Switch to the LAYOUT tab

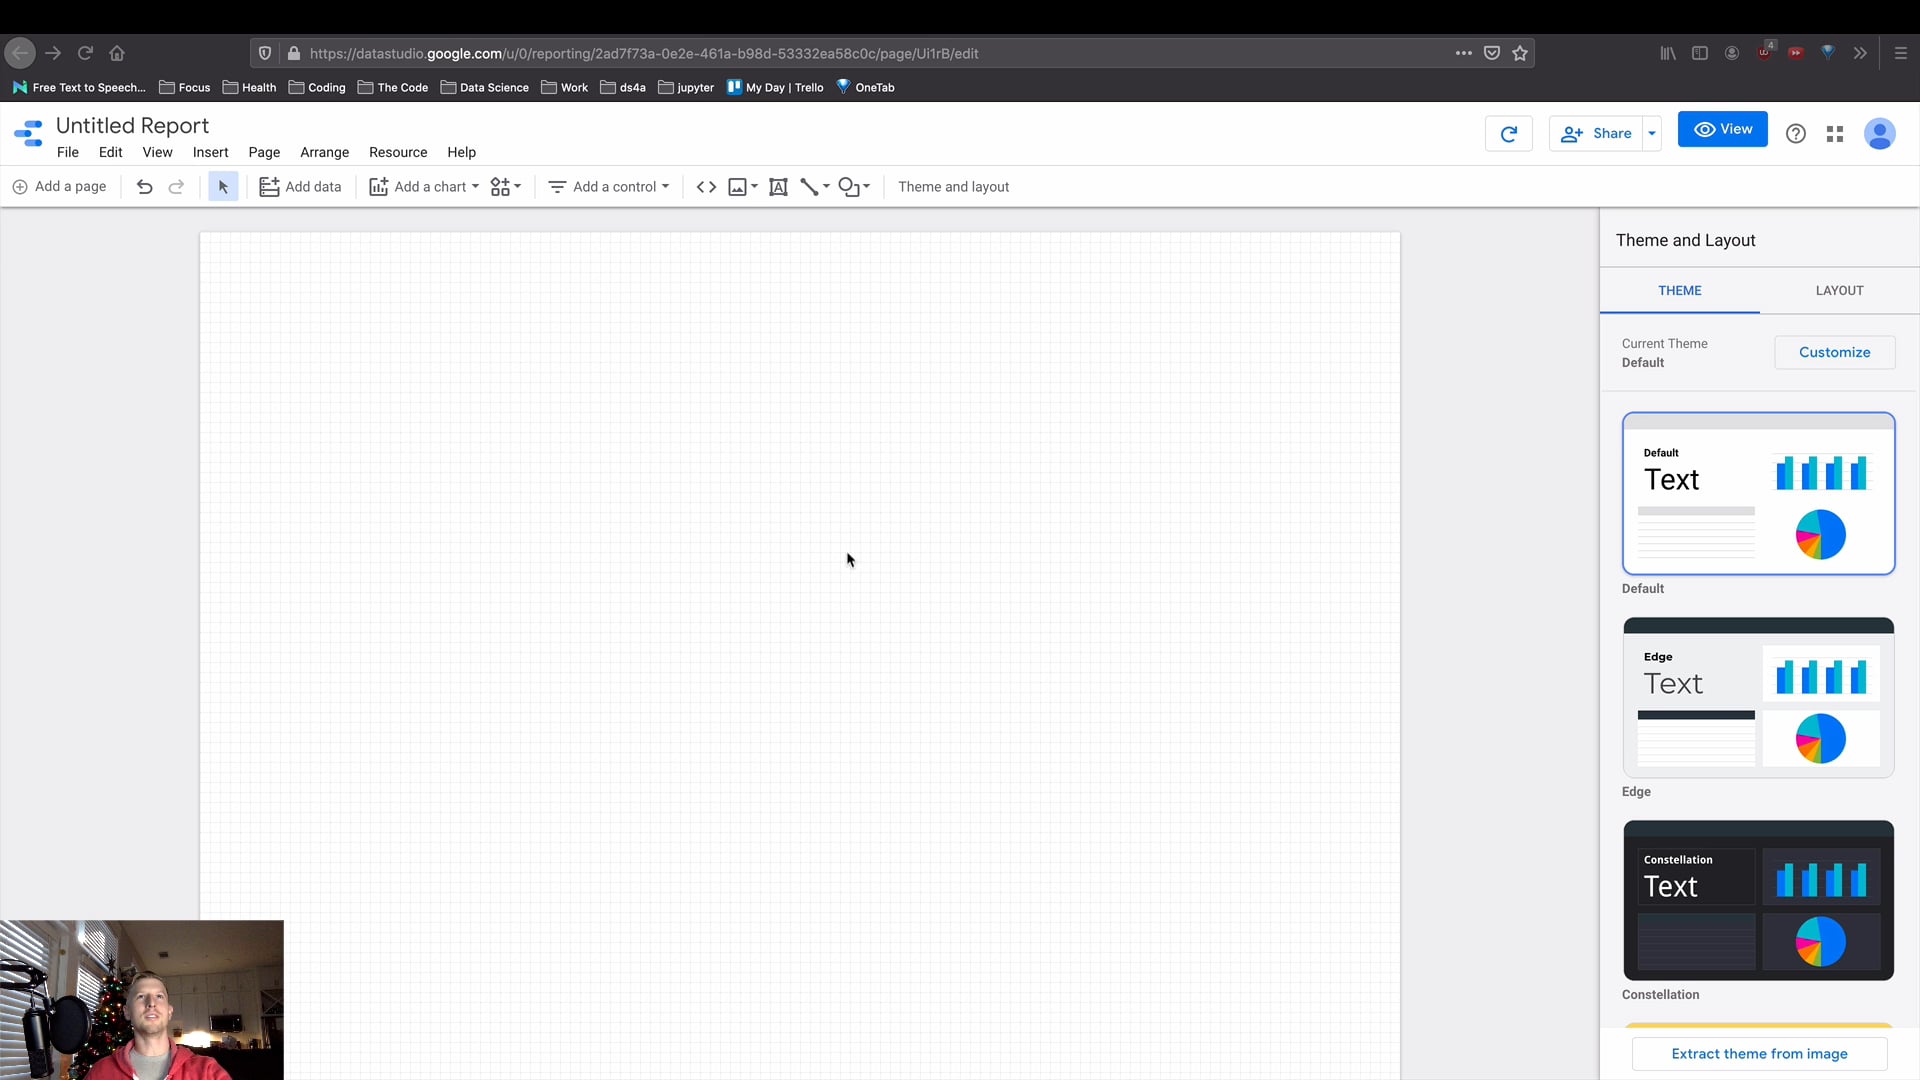(x=1840, y=290)
